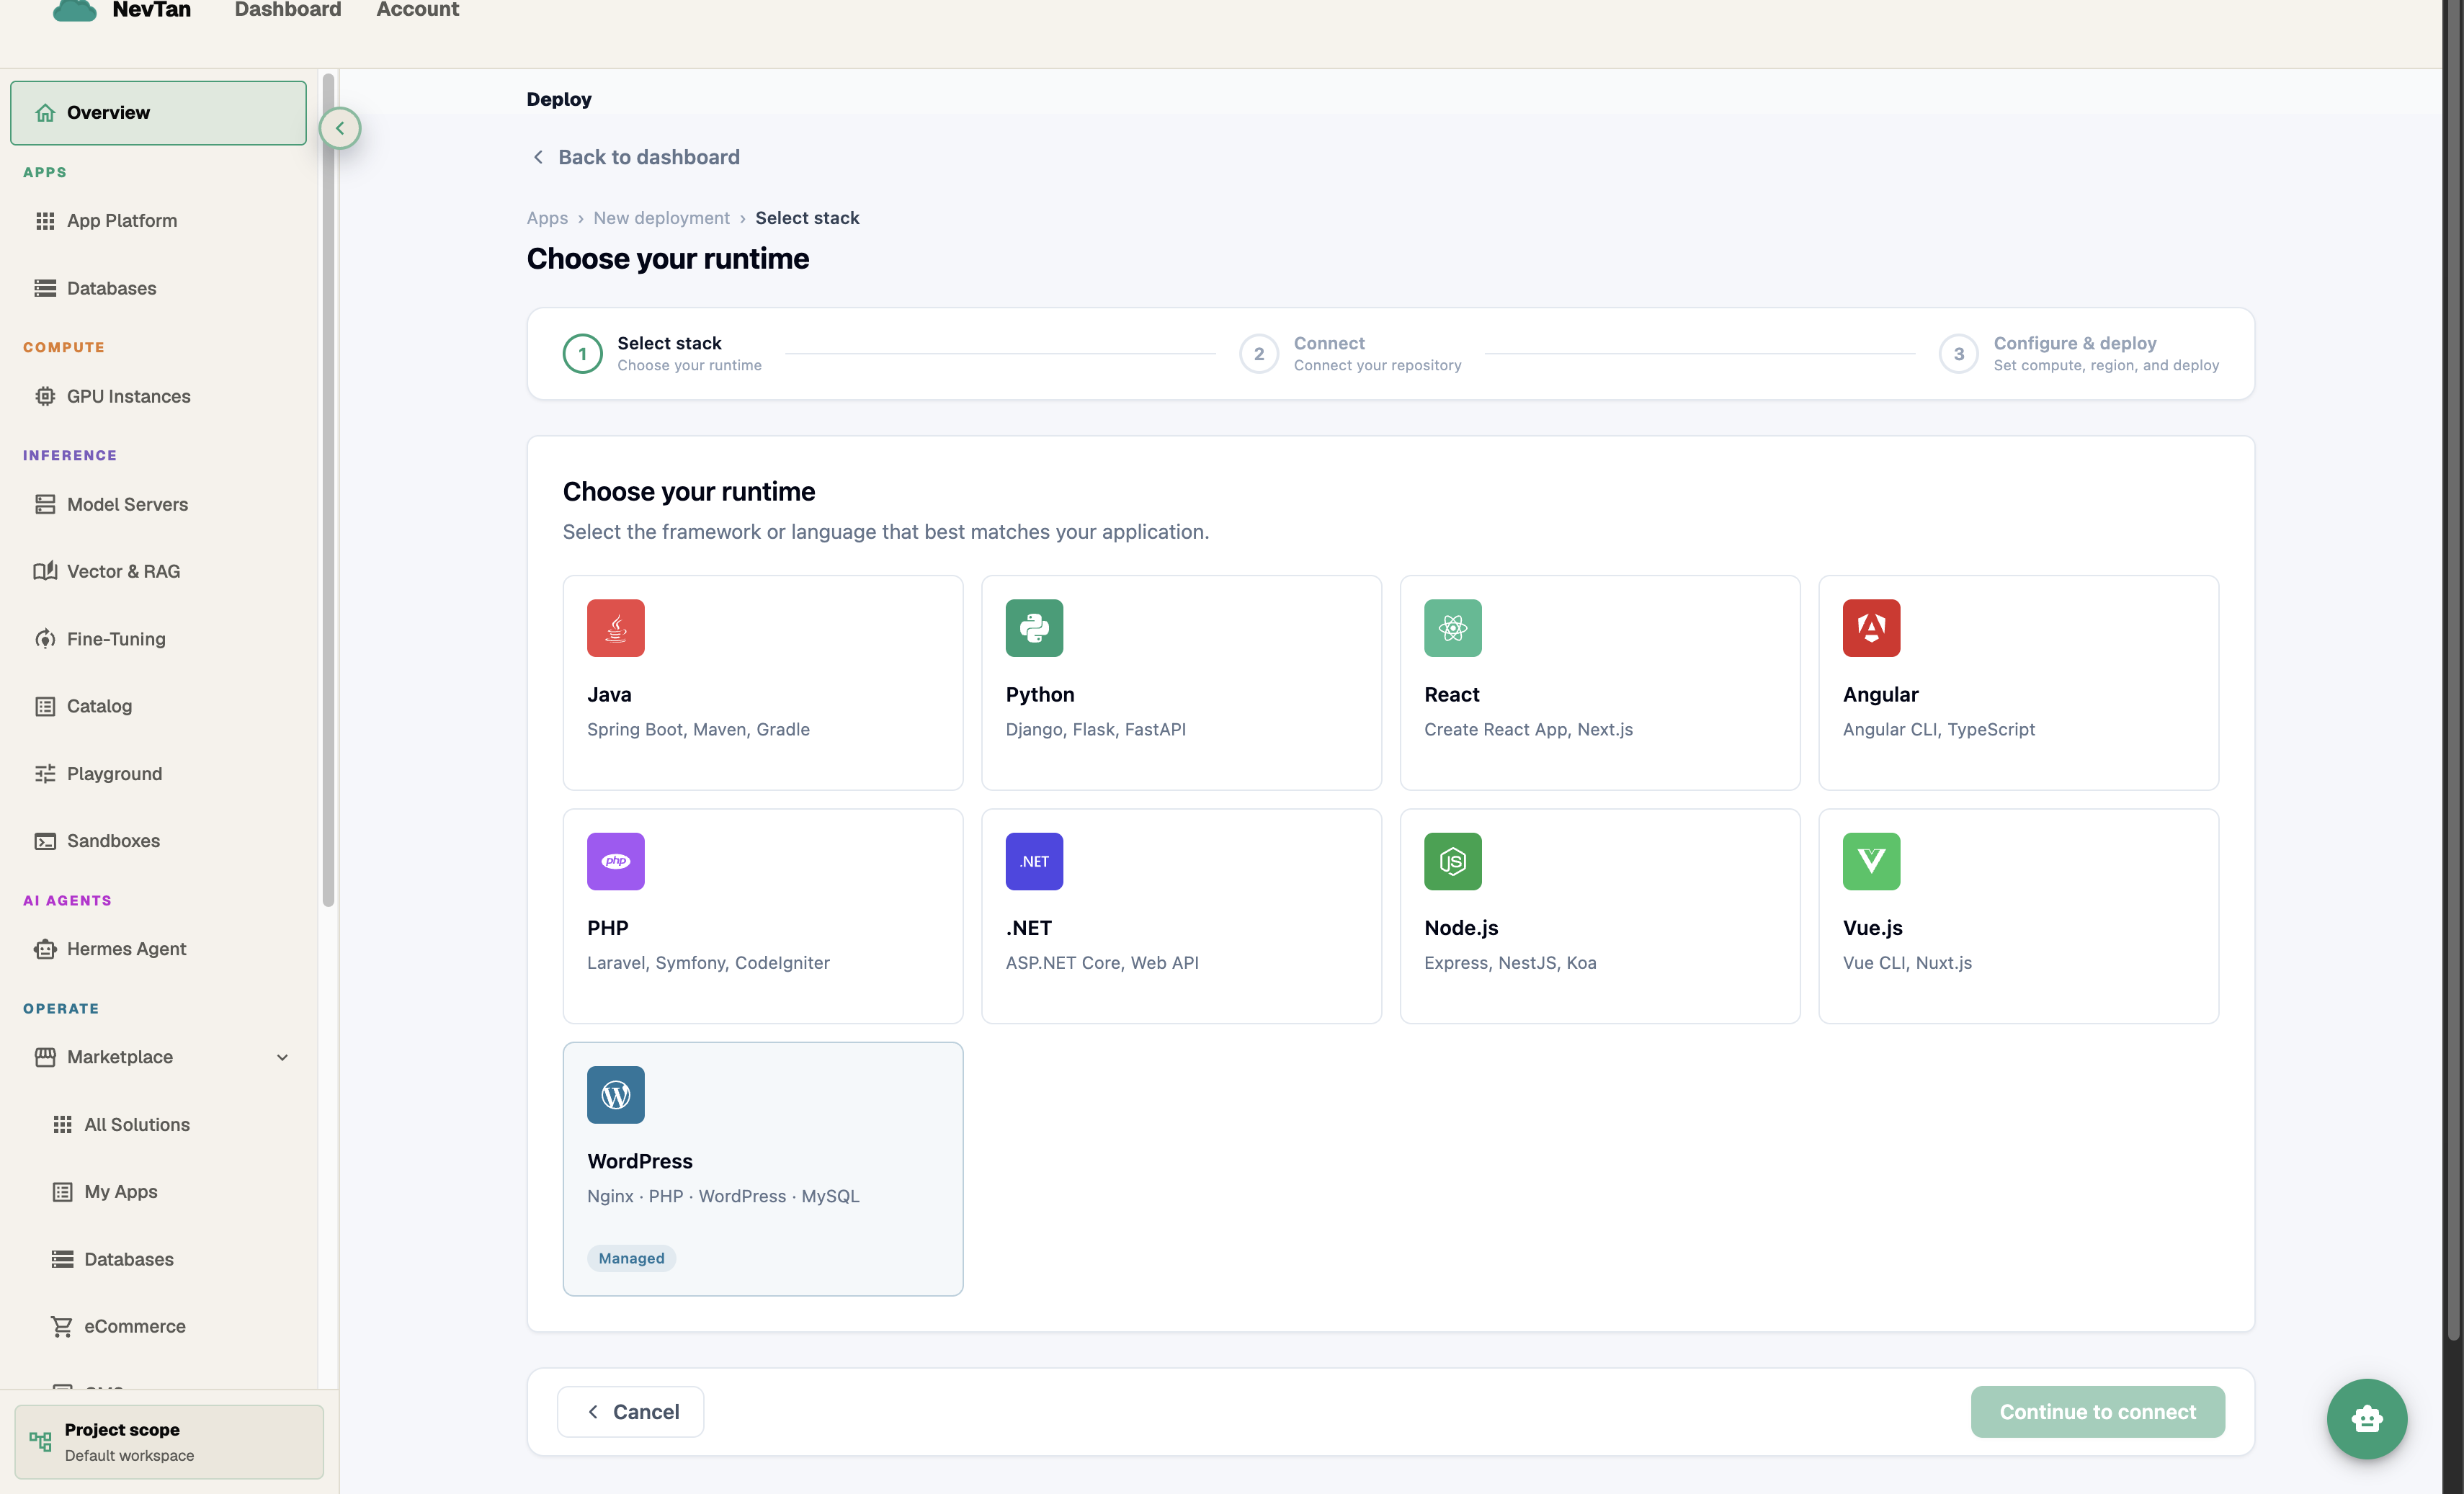This screenshot has width=2464, height=1494.
Task: Click the sidebar scrollbar
Action: pyautogui.click(x=328, y=490)
